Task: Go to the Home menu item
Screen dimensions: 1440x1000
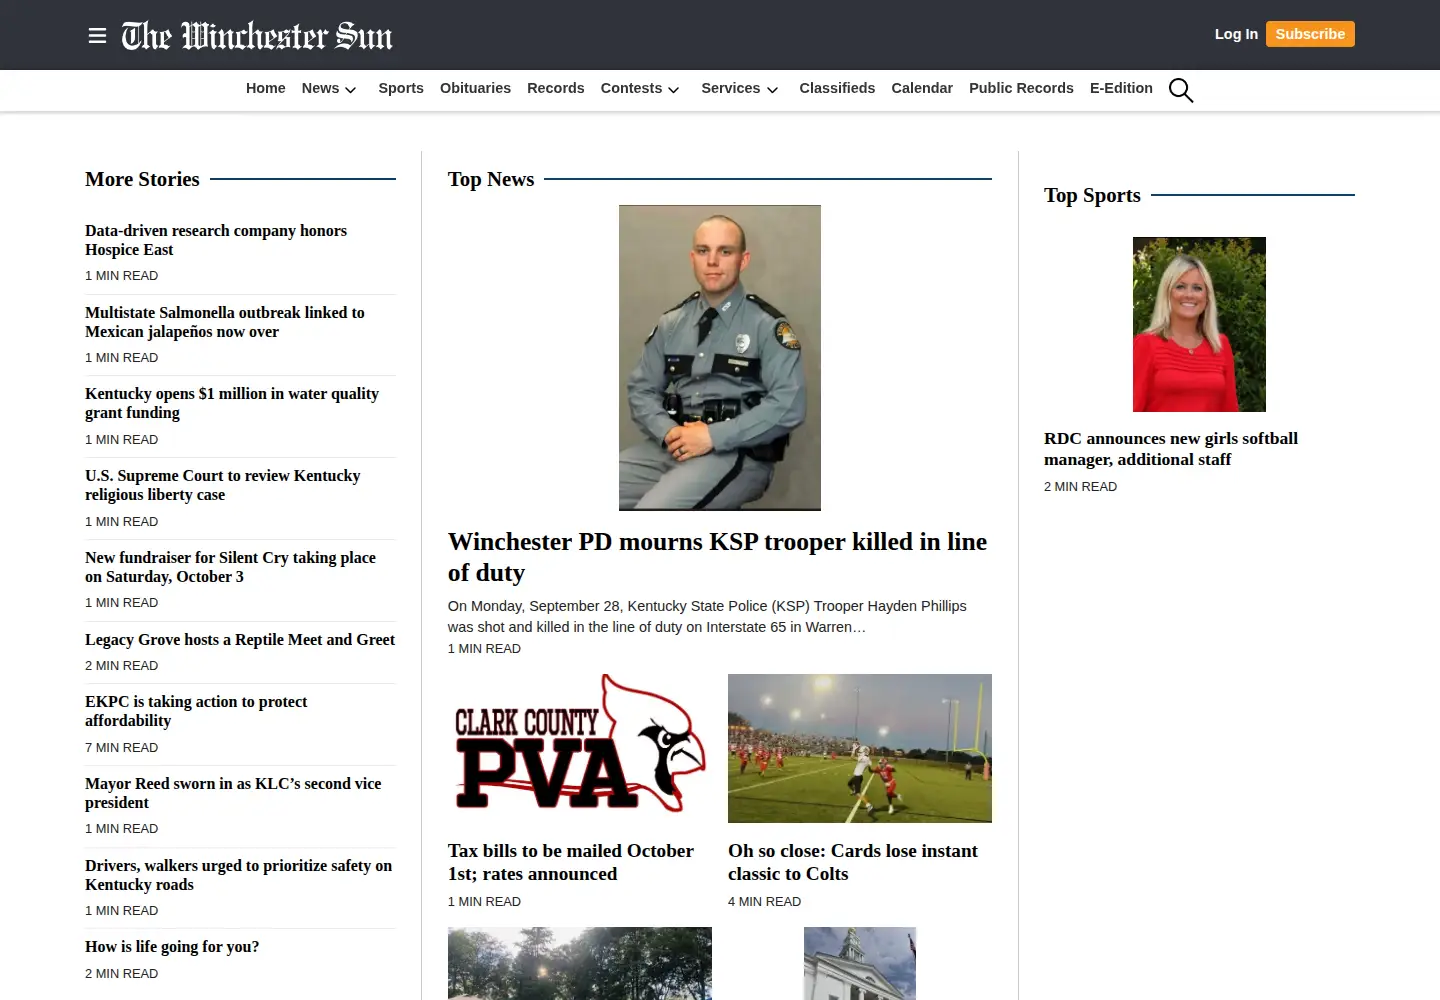Action: point(266,88)
